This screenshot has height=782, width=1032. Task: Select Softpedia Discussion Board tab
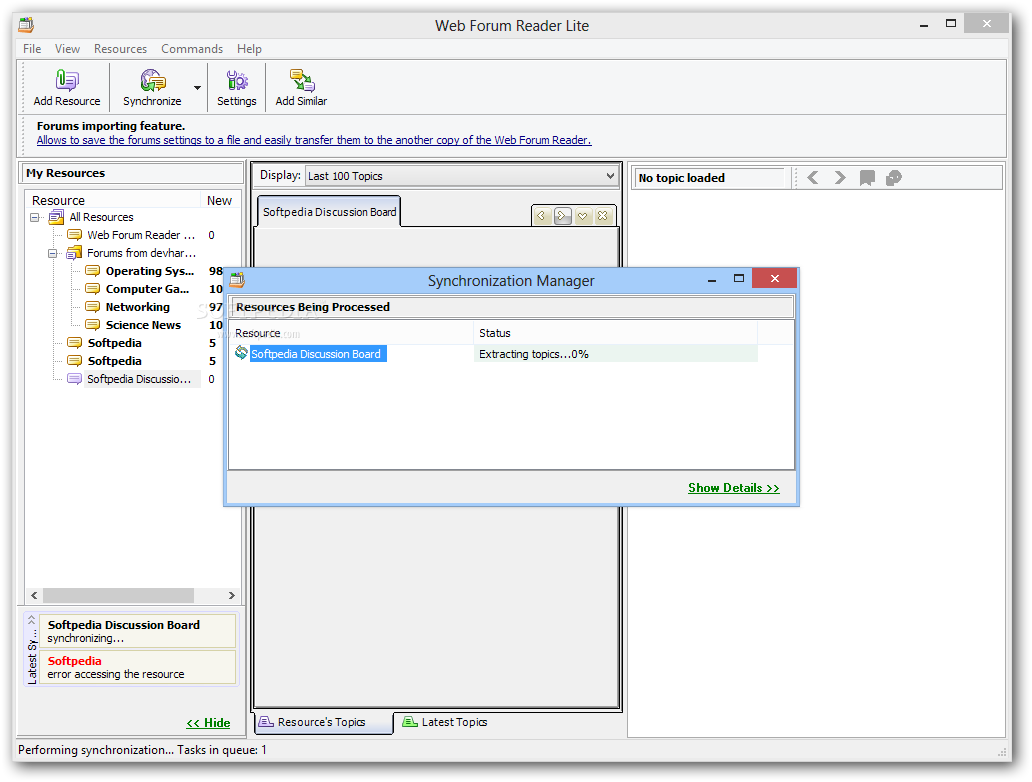pyautogui.click(x=329, y=212)
